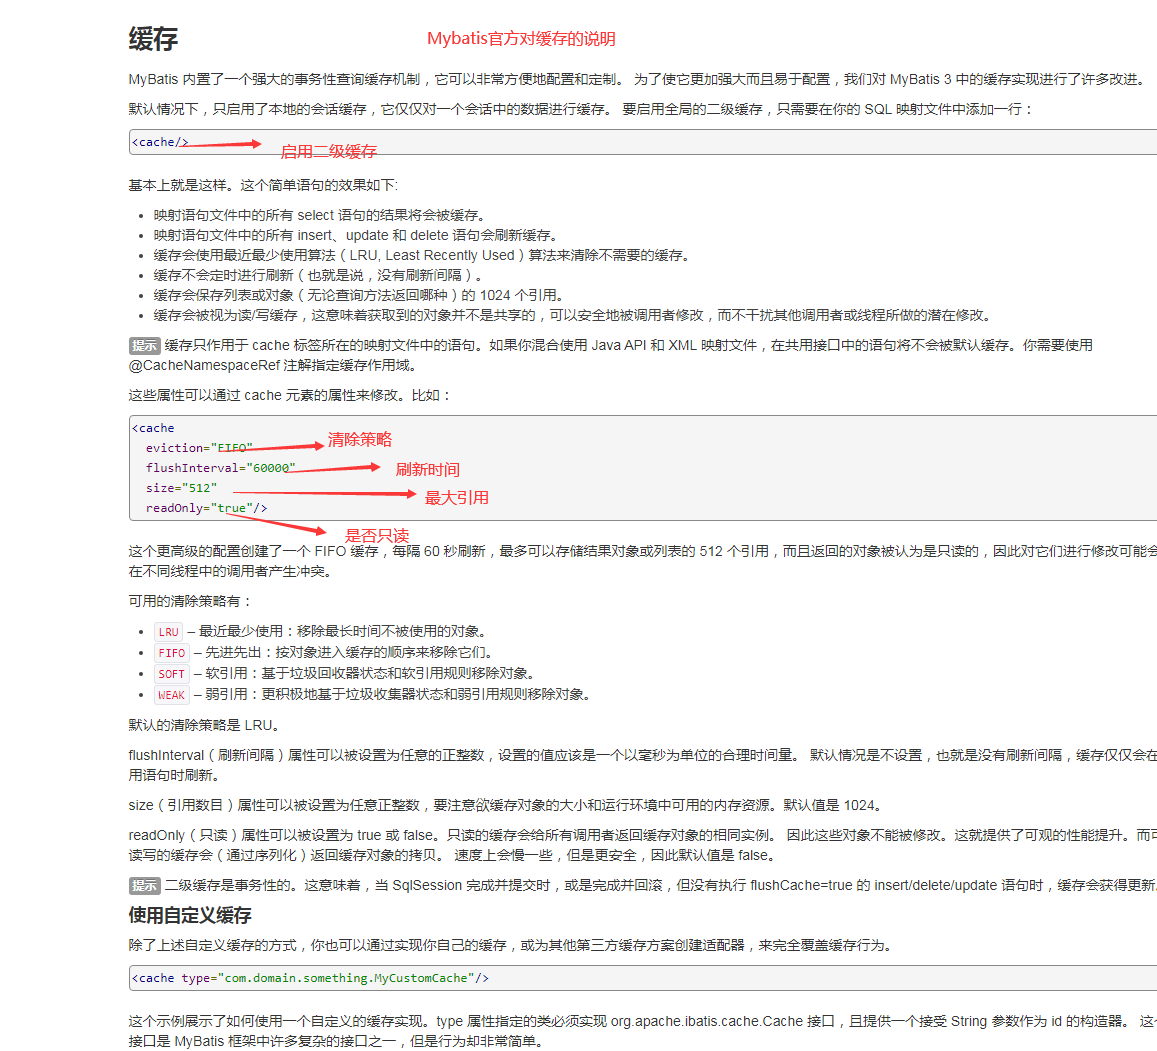The height and width of the screenshot is (1051, 1157).
Task: Click the MyCustomCache cache type code line
Action: point(310,978)
